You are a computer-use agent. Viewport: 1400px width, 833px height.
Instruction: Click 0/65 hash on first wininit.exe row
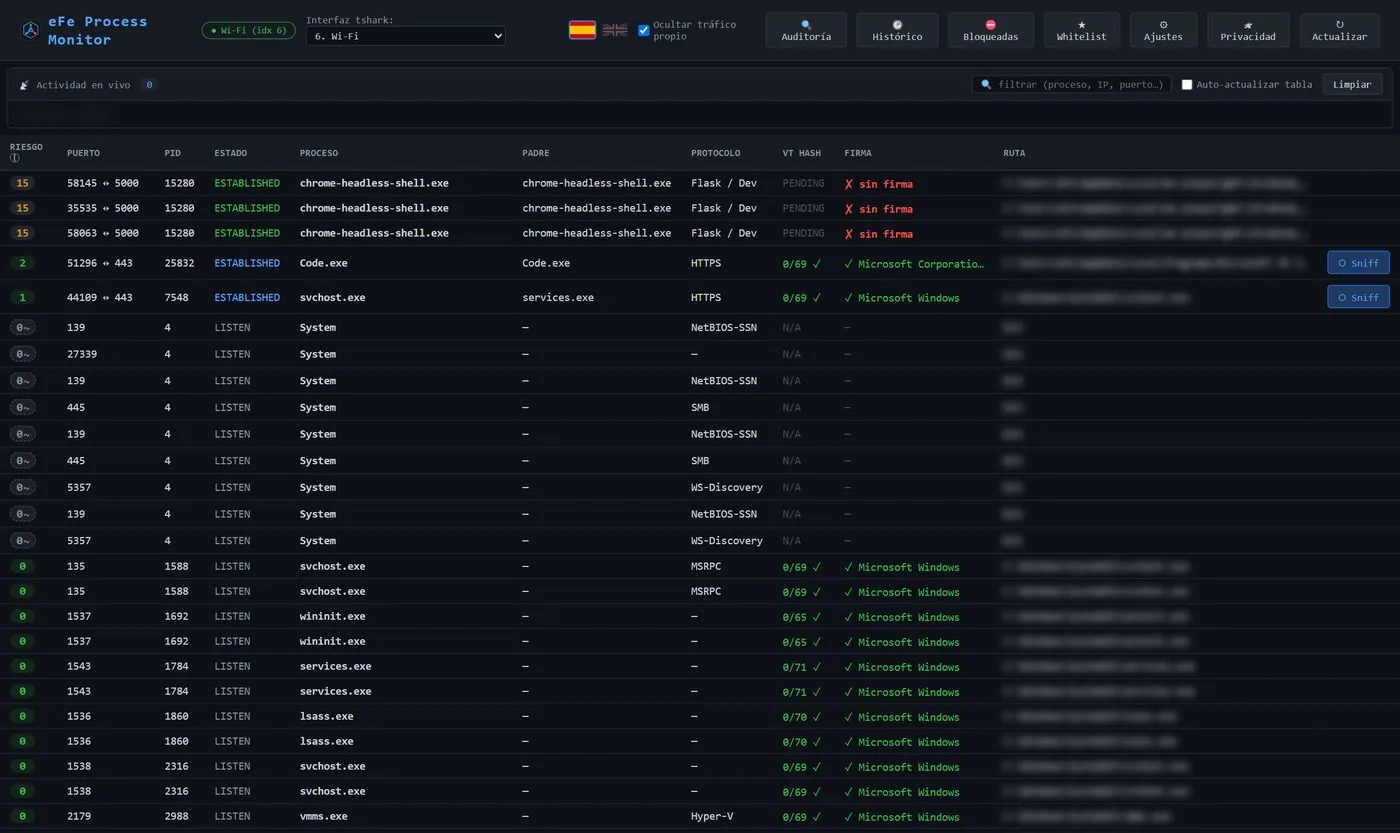[x=802, y=617]
